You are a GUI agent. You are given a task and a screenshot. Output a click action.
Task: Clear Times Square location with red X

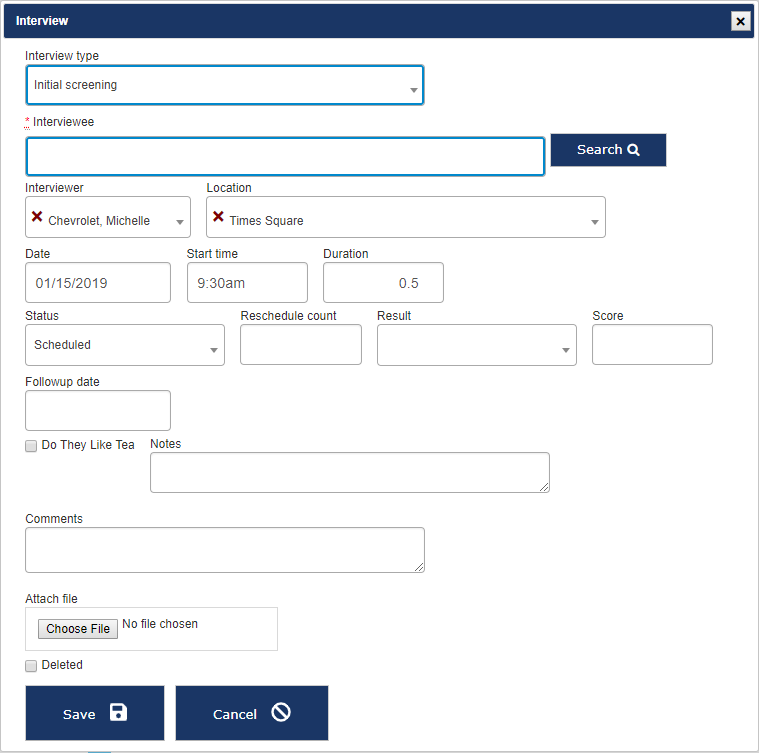(218, 217)
